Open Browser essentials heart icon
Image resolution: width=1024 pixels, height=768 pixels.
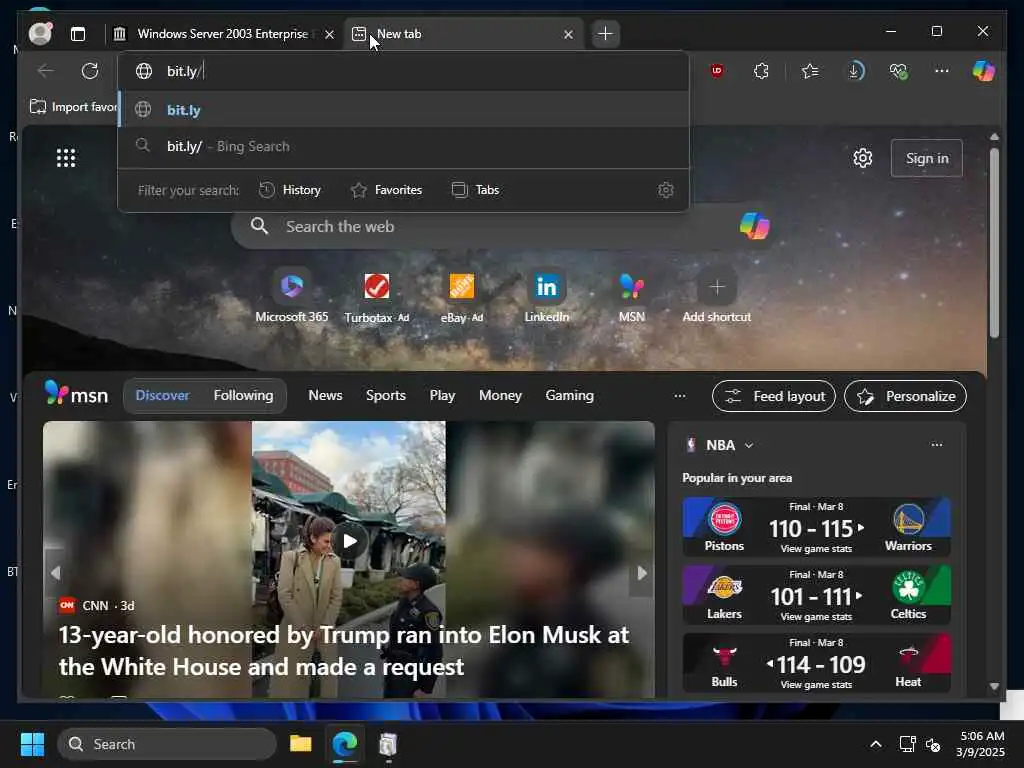coord(899,71)
